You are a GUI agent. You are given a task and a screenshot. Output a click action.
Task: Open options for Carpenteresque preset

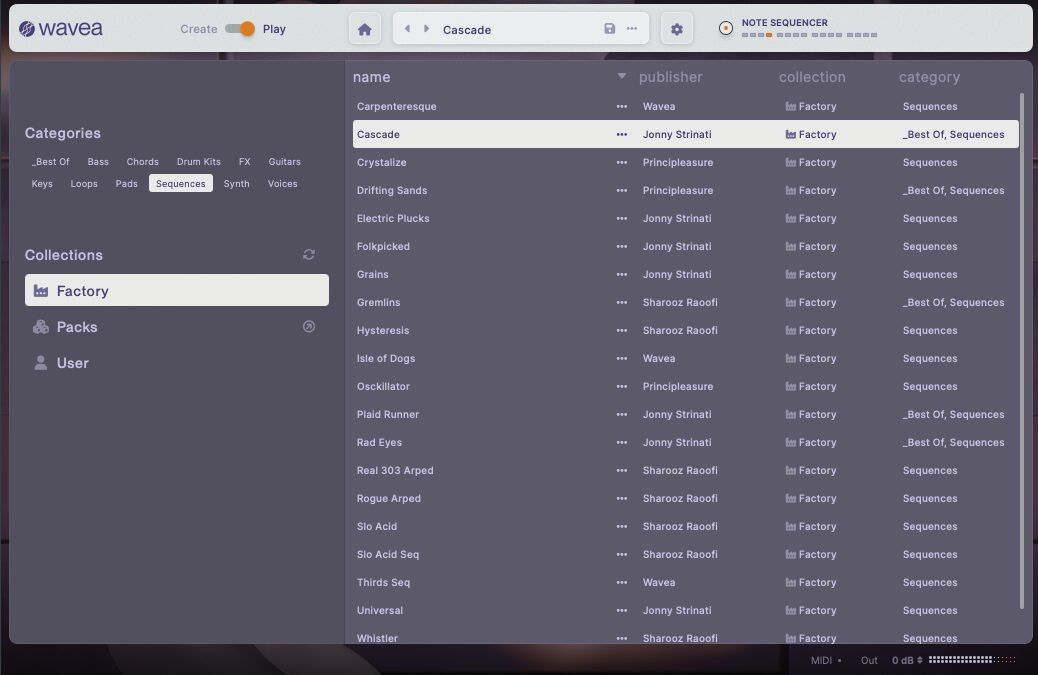coord(622,107)
